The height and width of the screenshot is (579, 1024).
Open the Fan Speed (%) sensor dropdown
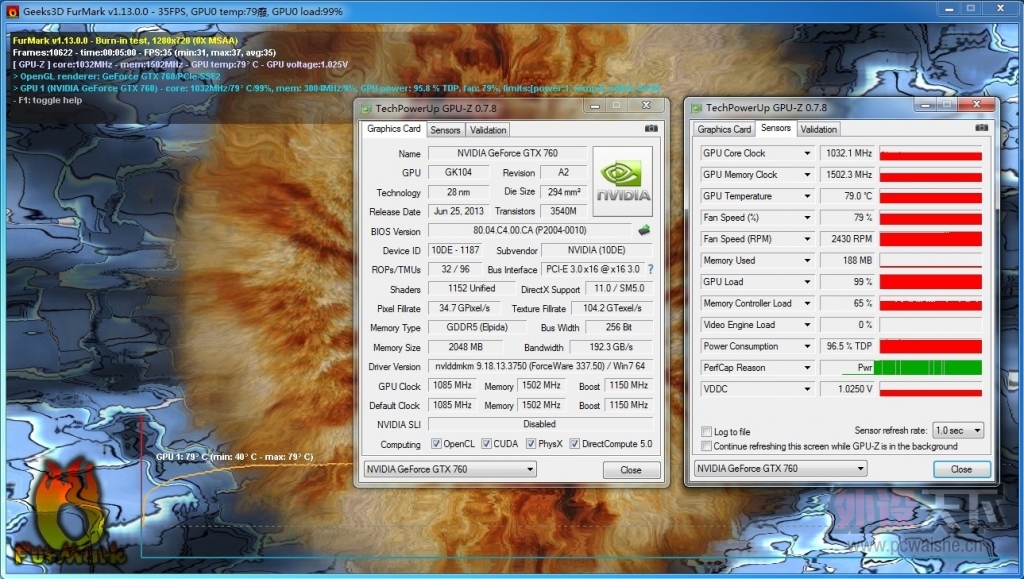(x=807, y=218)
